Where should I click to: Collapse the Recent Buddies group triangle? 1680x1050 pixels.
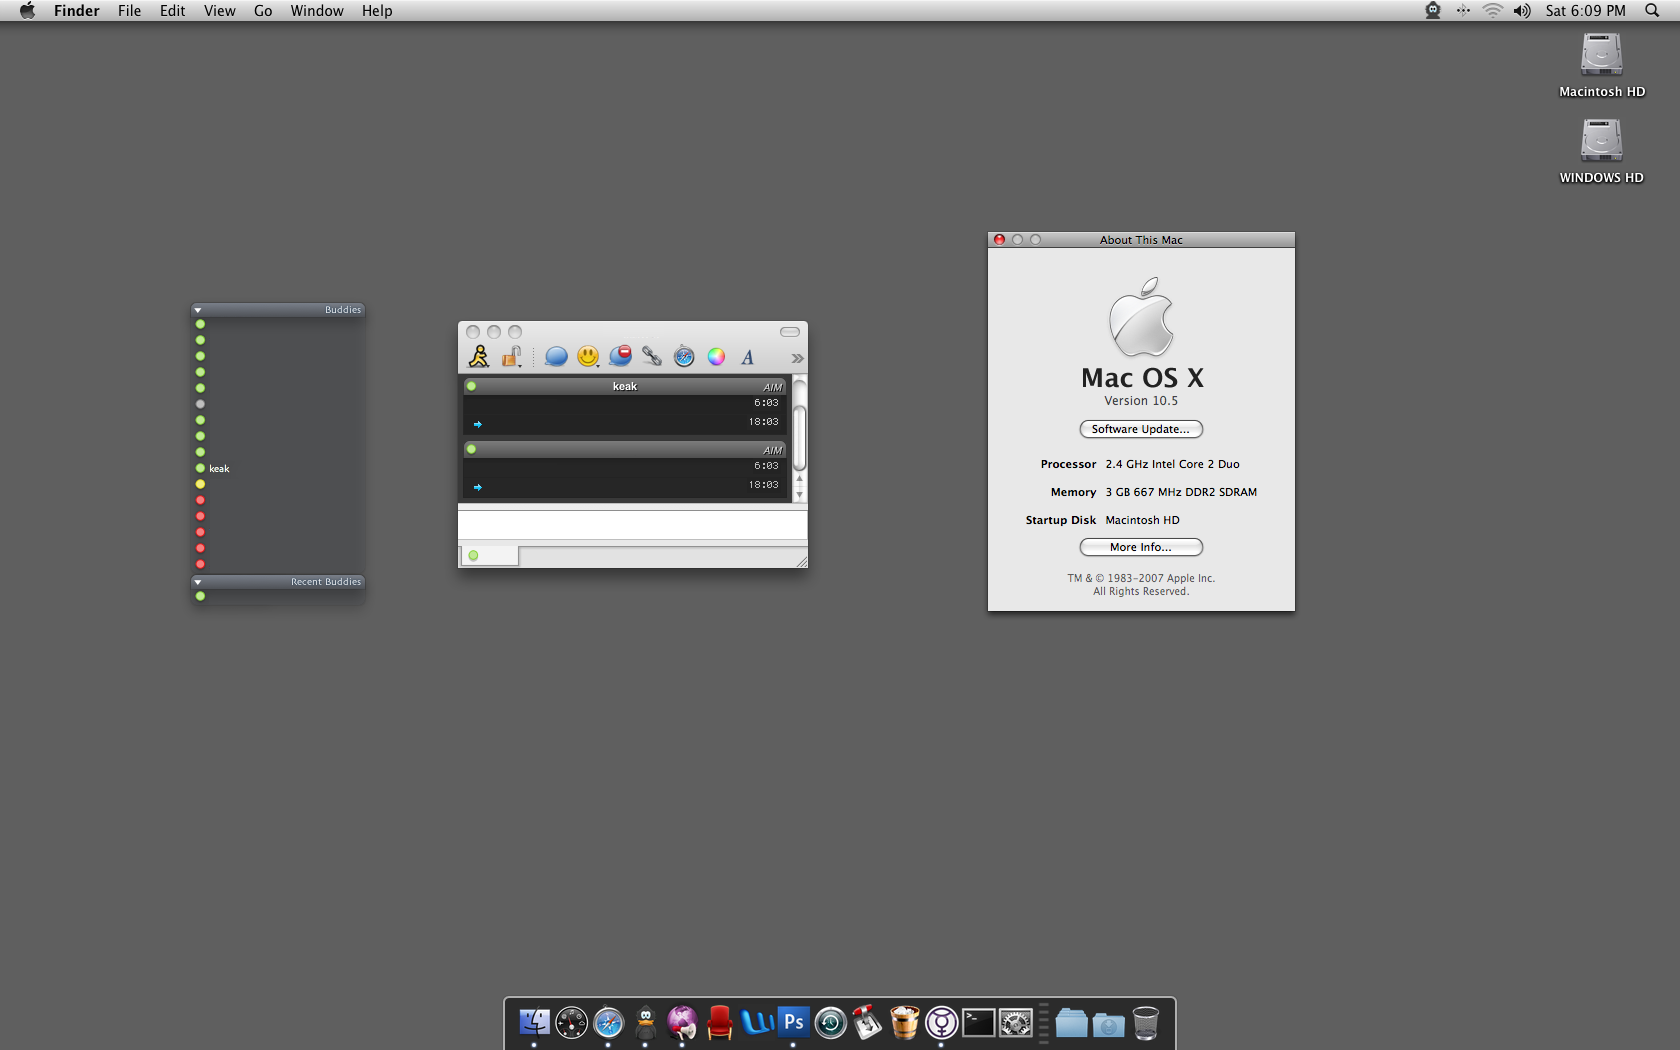(198, 582)
